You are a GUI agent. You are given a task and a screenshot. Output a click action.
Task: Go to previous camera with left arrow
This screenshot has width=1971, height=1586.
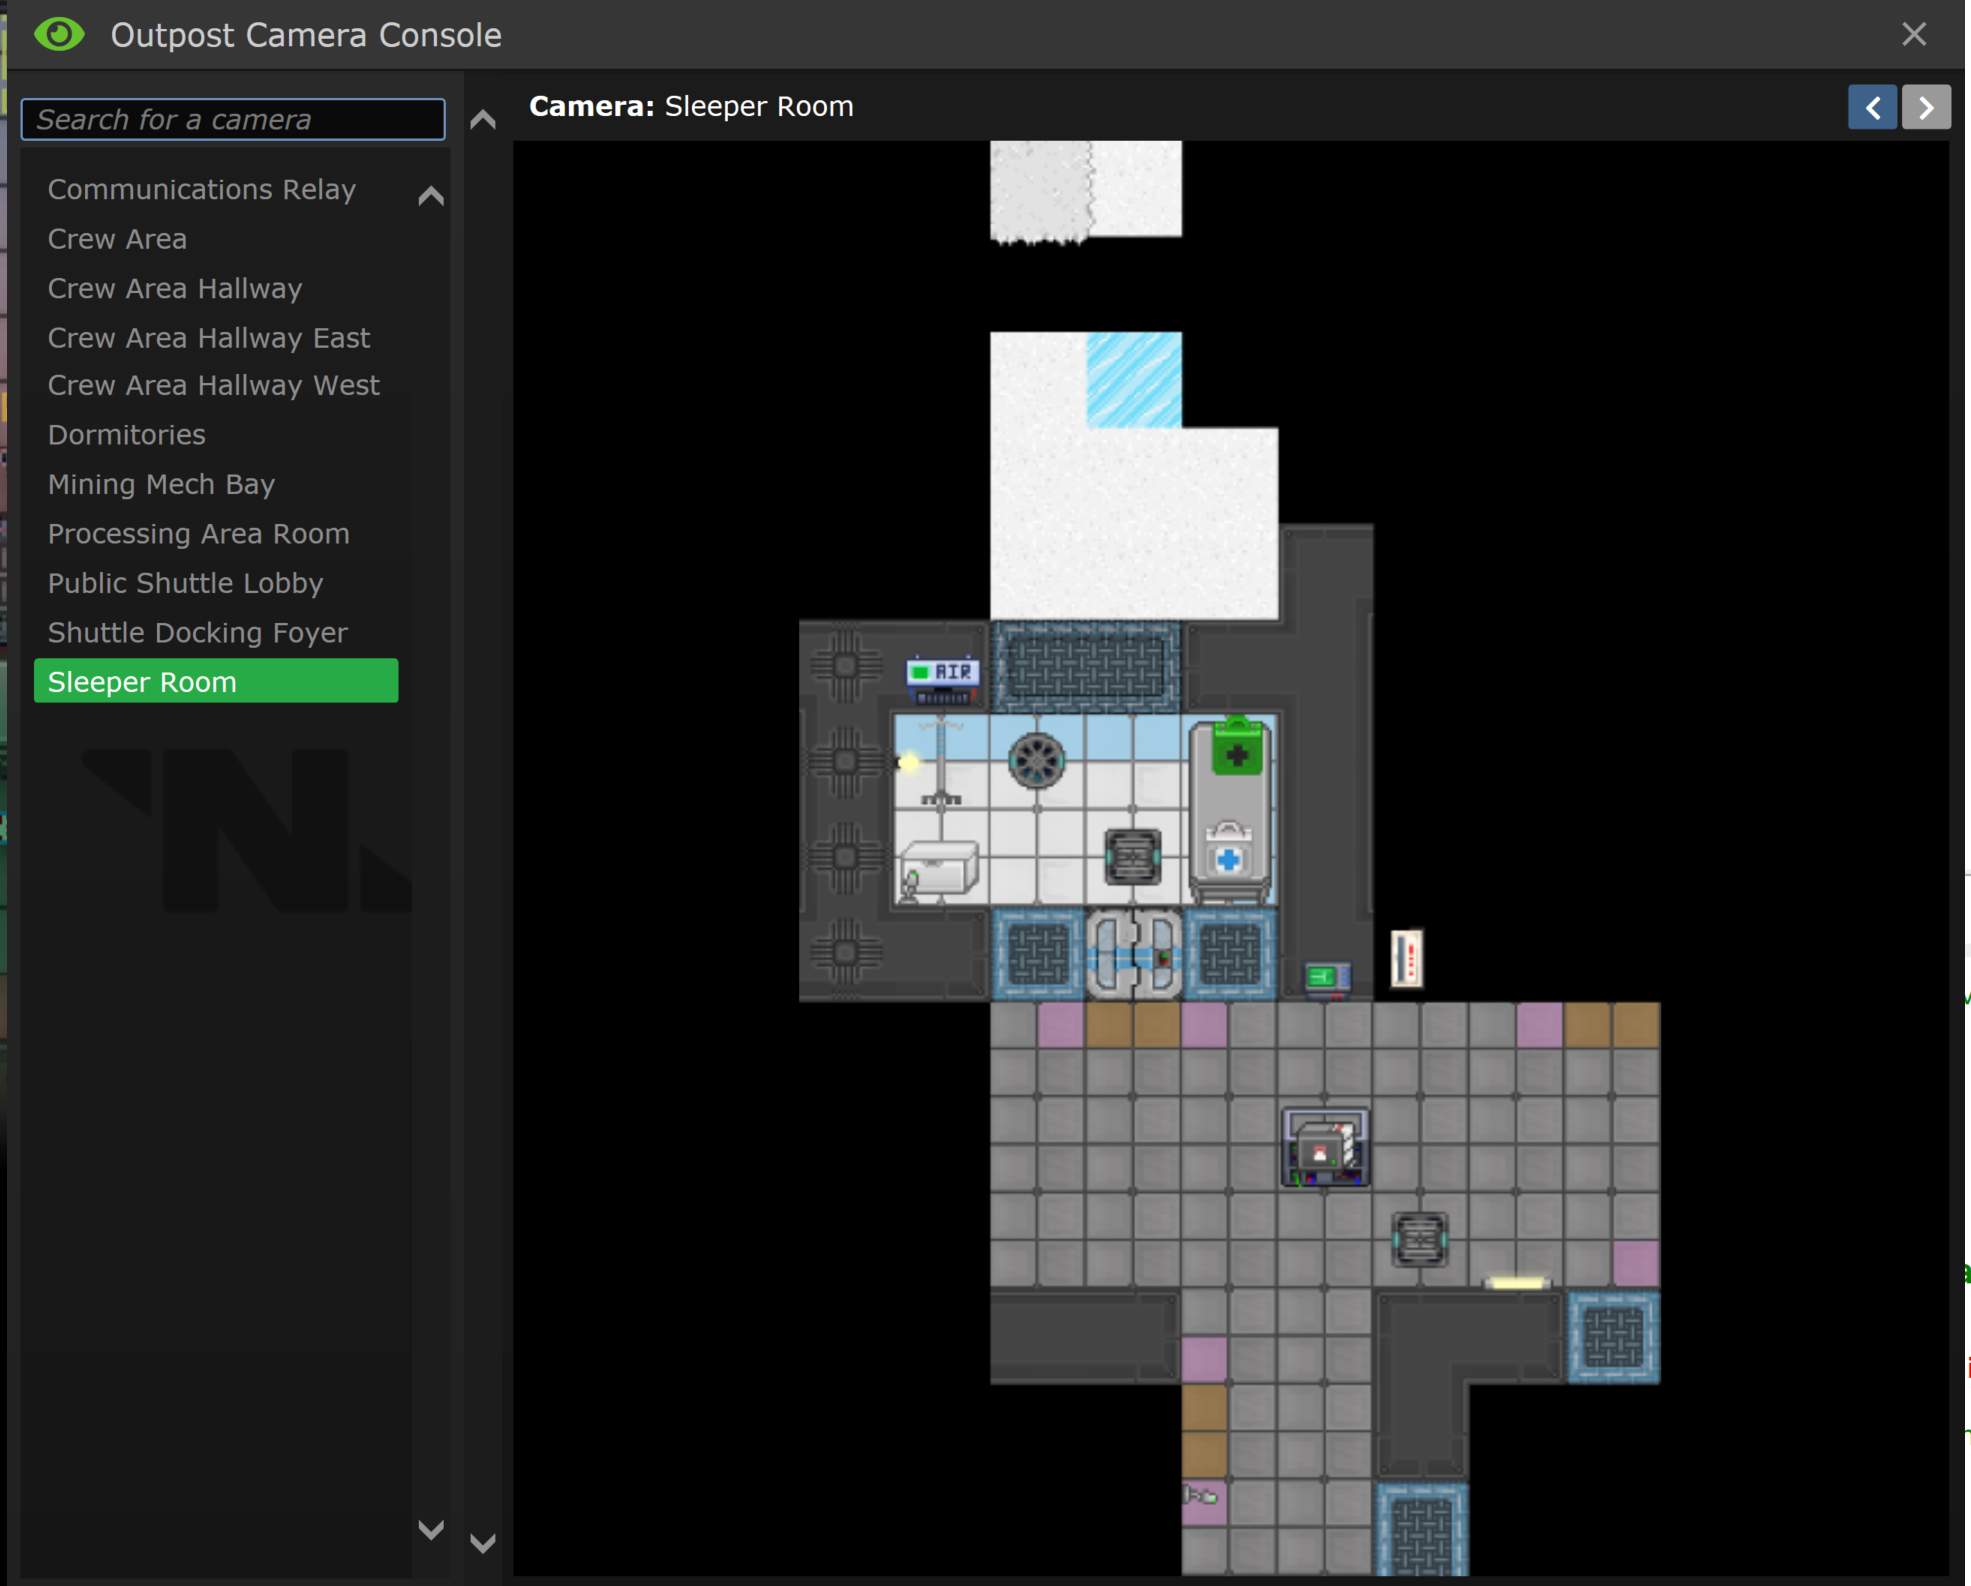click(1871, 107)
